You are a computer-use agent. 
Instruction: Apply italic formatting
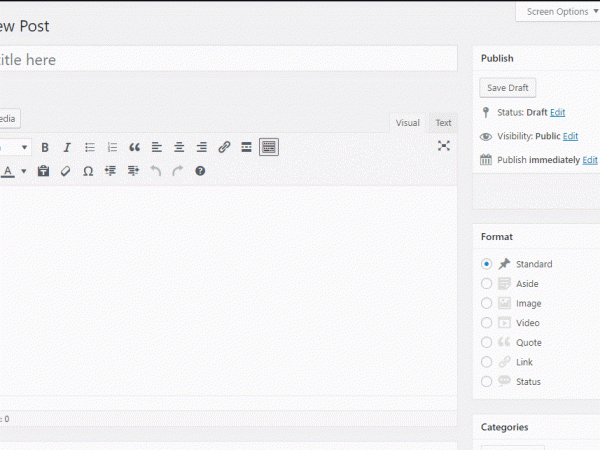click(x=67, y=147)
